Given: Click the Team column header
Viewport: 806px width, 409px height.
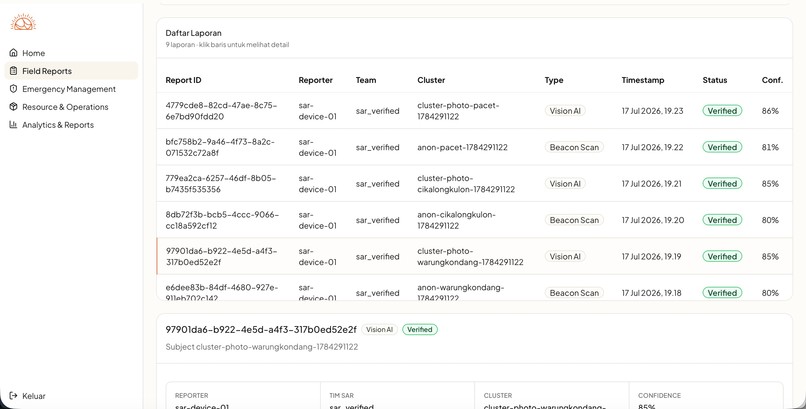Looking at the screenshot, I should point(366,80).
